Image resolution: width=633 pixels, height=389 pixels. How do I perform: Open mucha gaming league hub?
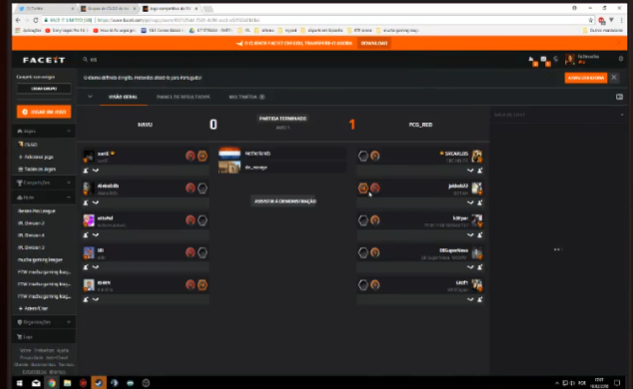click(40, 260)
